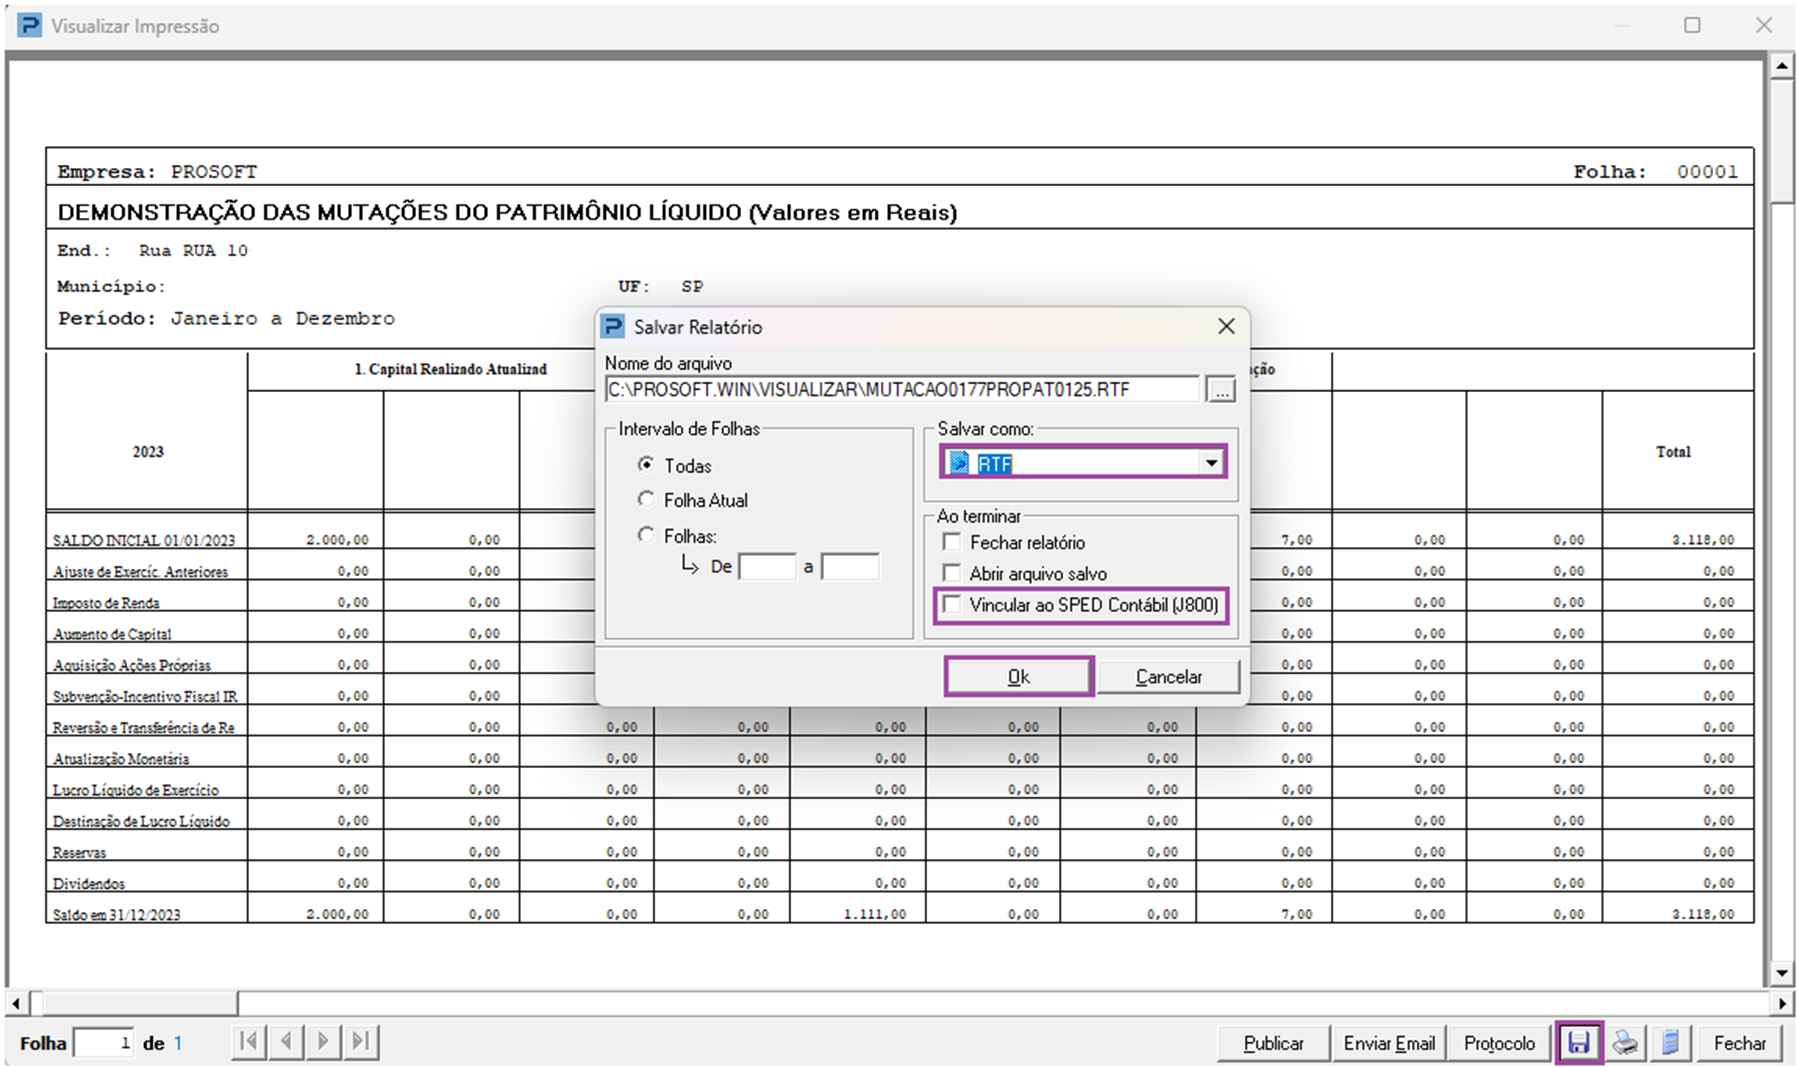
Task: Click the Publicar button
Action: click(x=1273, y=1043)
